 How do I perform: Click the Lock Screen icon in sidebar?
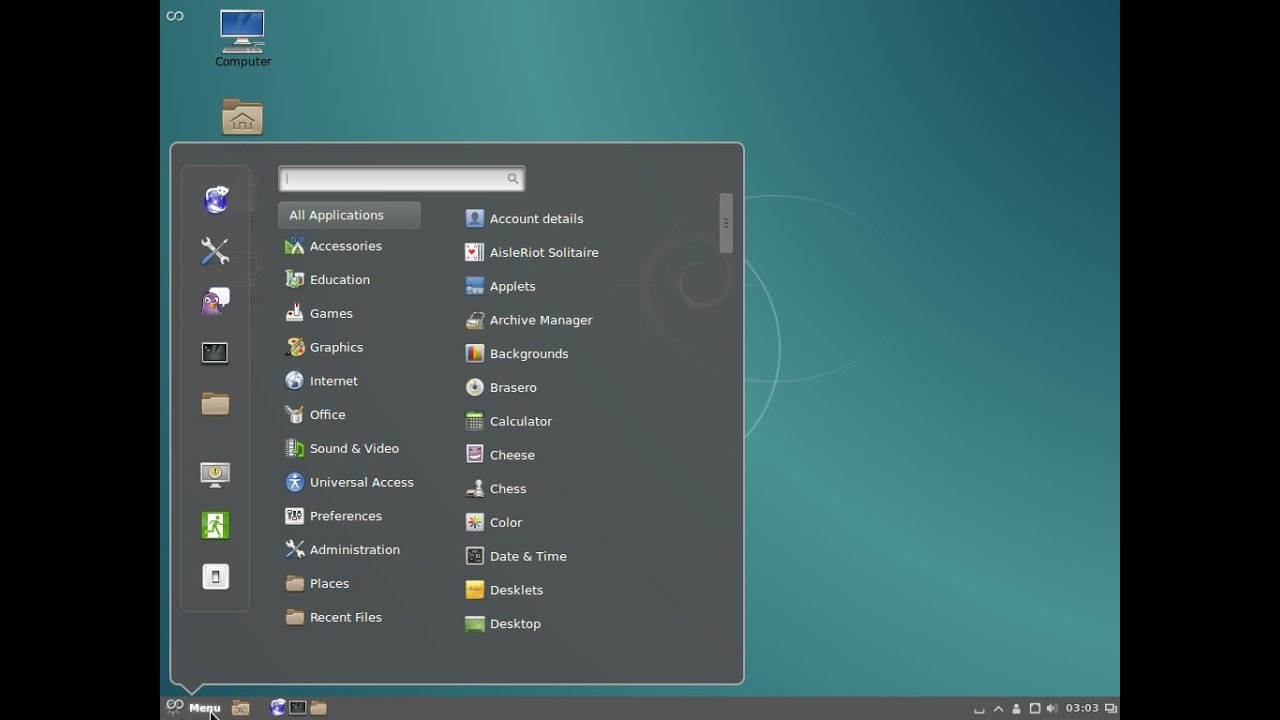[x=215, y=474]
